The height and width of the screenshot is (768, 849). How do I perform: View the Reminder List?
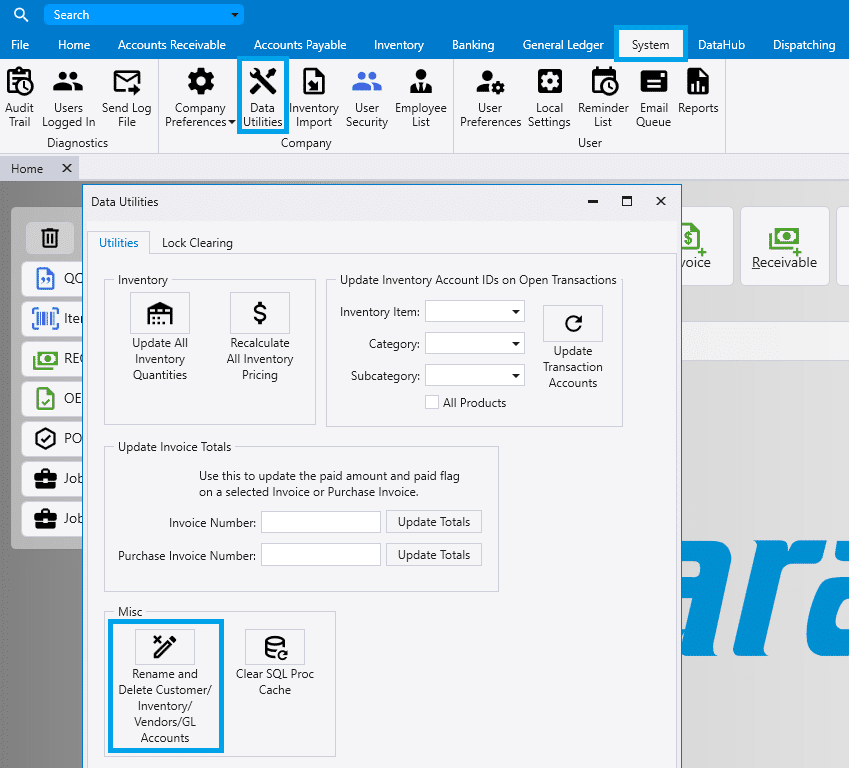click(603, 97)
